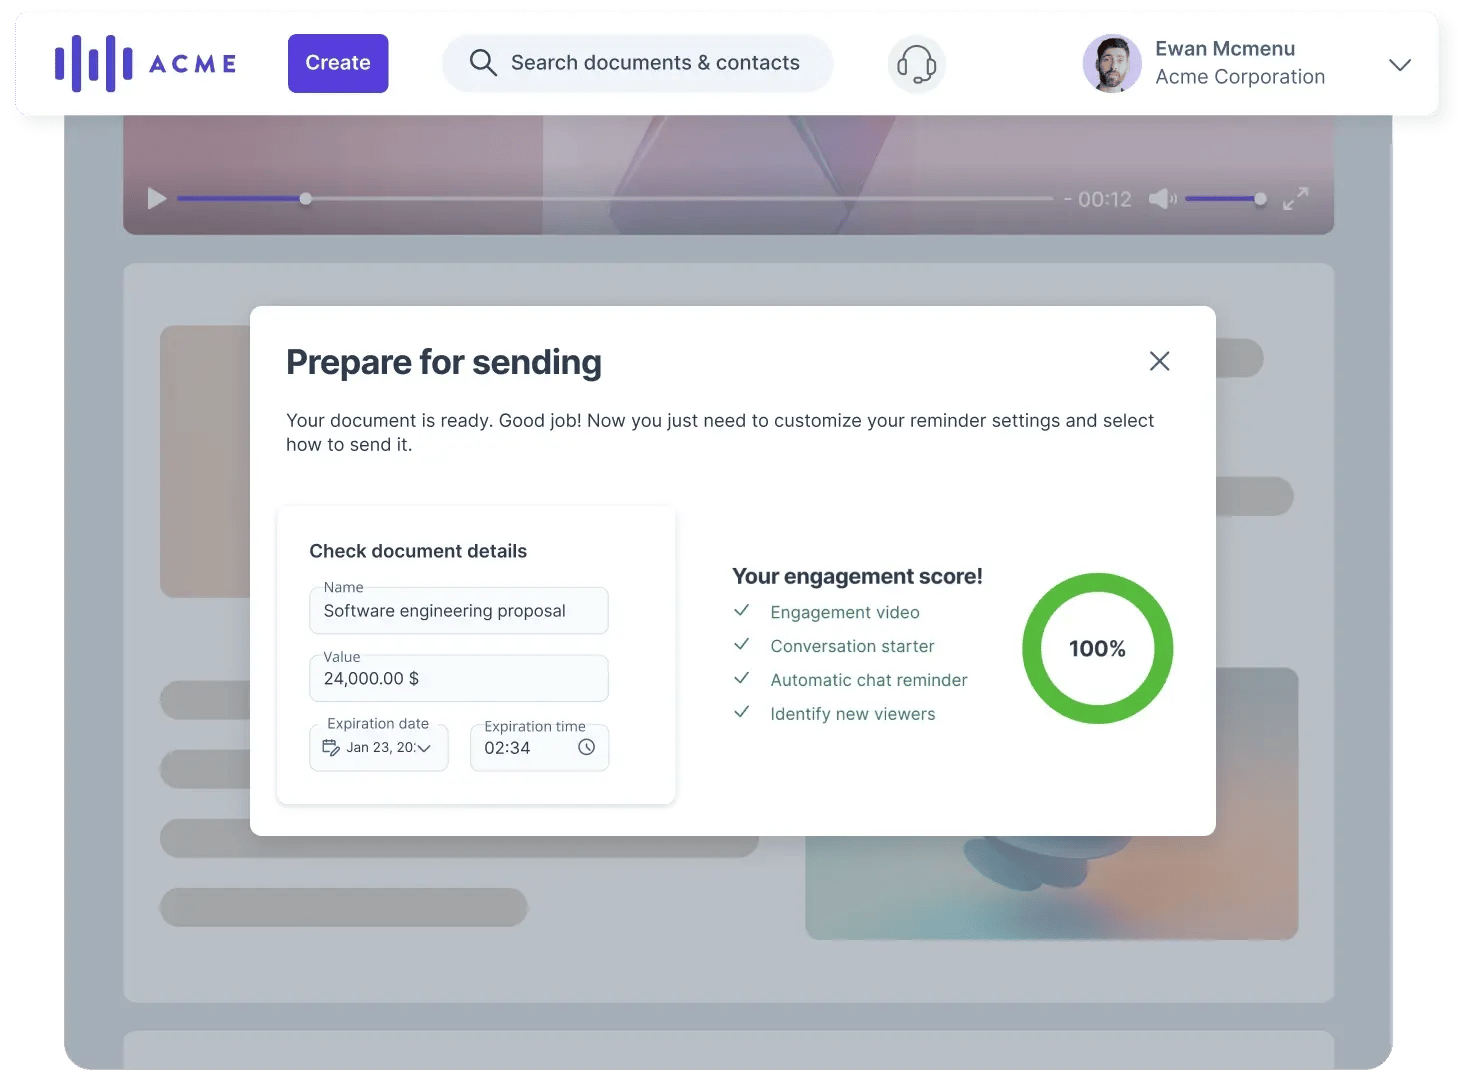The height and width of the screenshot is (1082, 1458).
Task: Click the Name field with Software engineering proposal
Action: [459, 610]
